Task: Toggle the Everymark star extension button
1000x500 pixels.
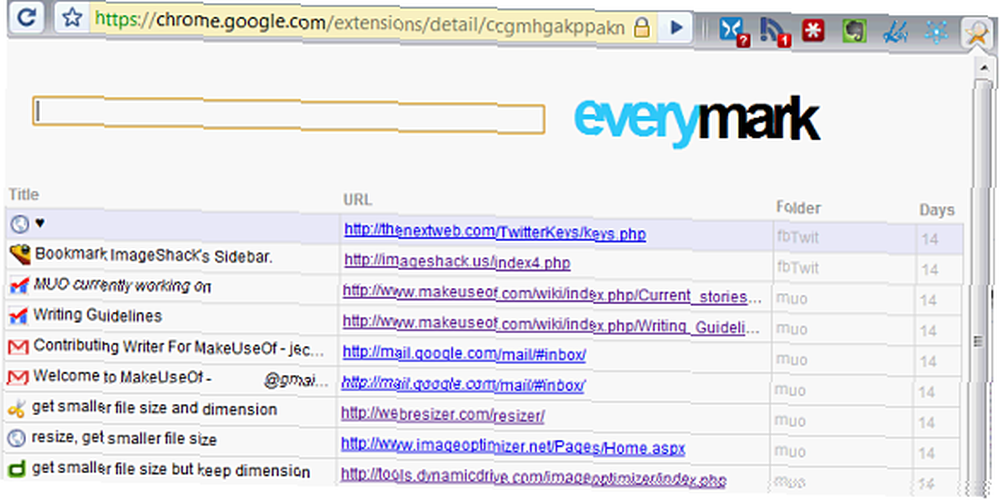Action: click(x=975, y=33)
